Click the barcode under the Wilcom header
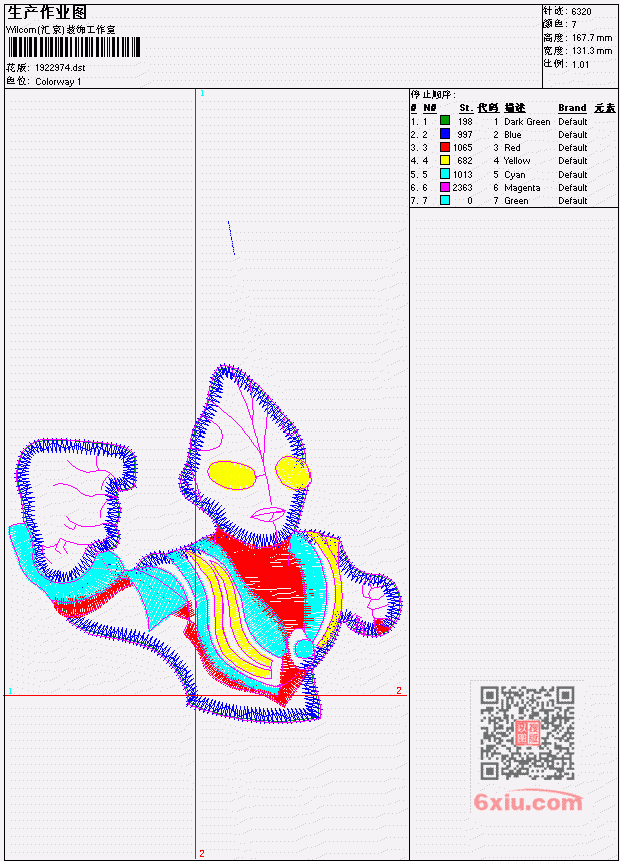620x861 pixels. coord(74,48)
